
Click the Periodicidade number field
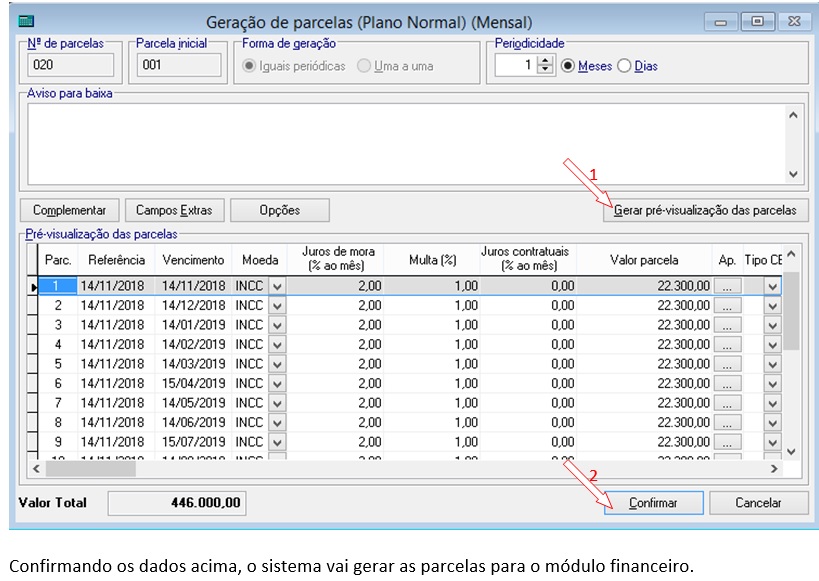[516, 65]
